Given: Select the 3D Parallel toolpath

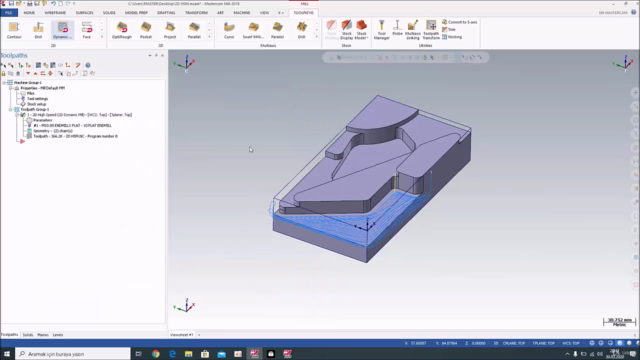Looking at the screenshot, I should click(x=194, y=30).
